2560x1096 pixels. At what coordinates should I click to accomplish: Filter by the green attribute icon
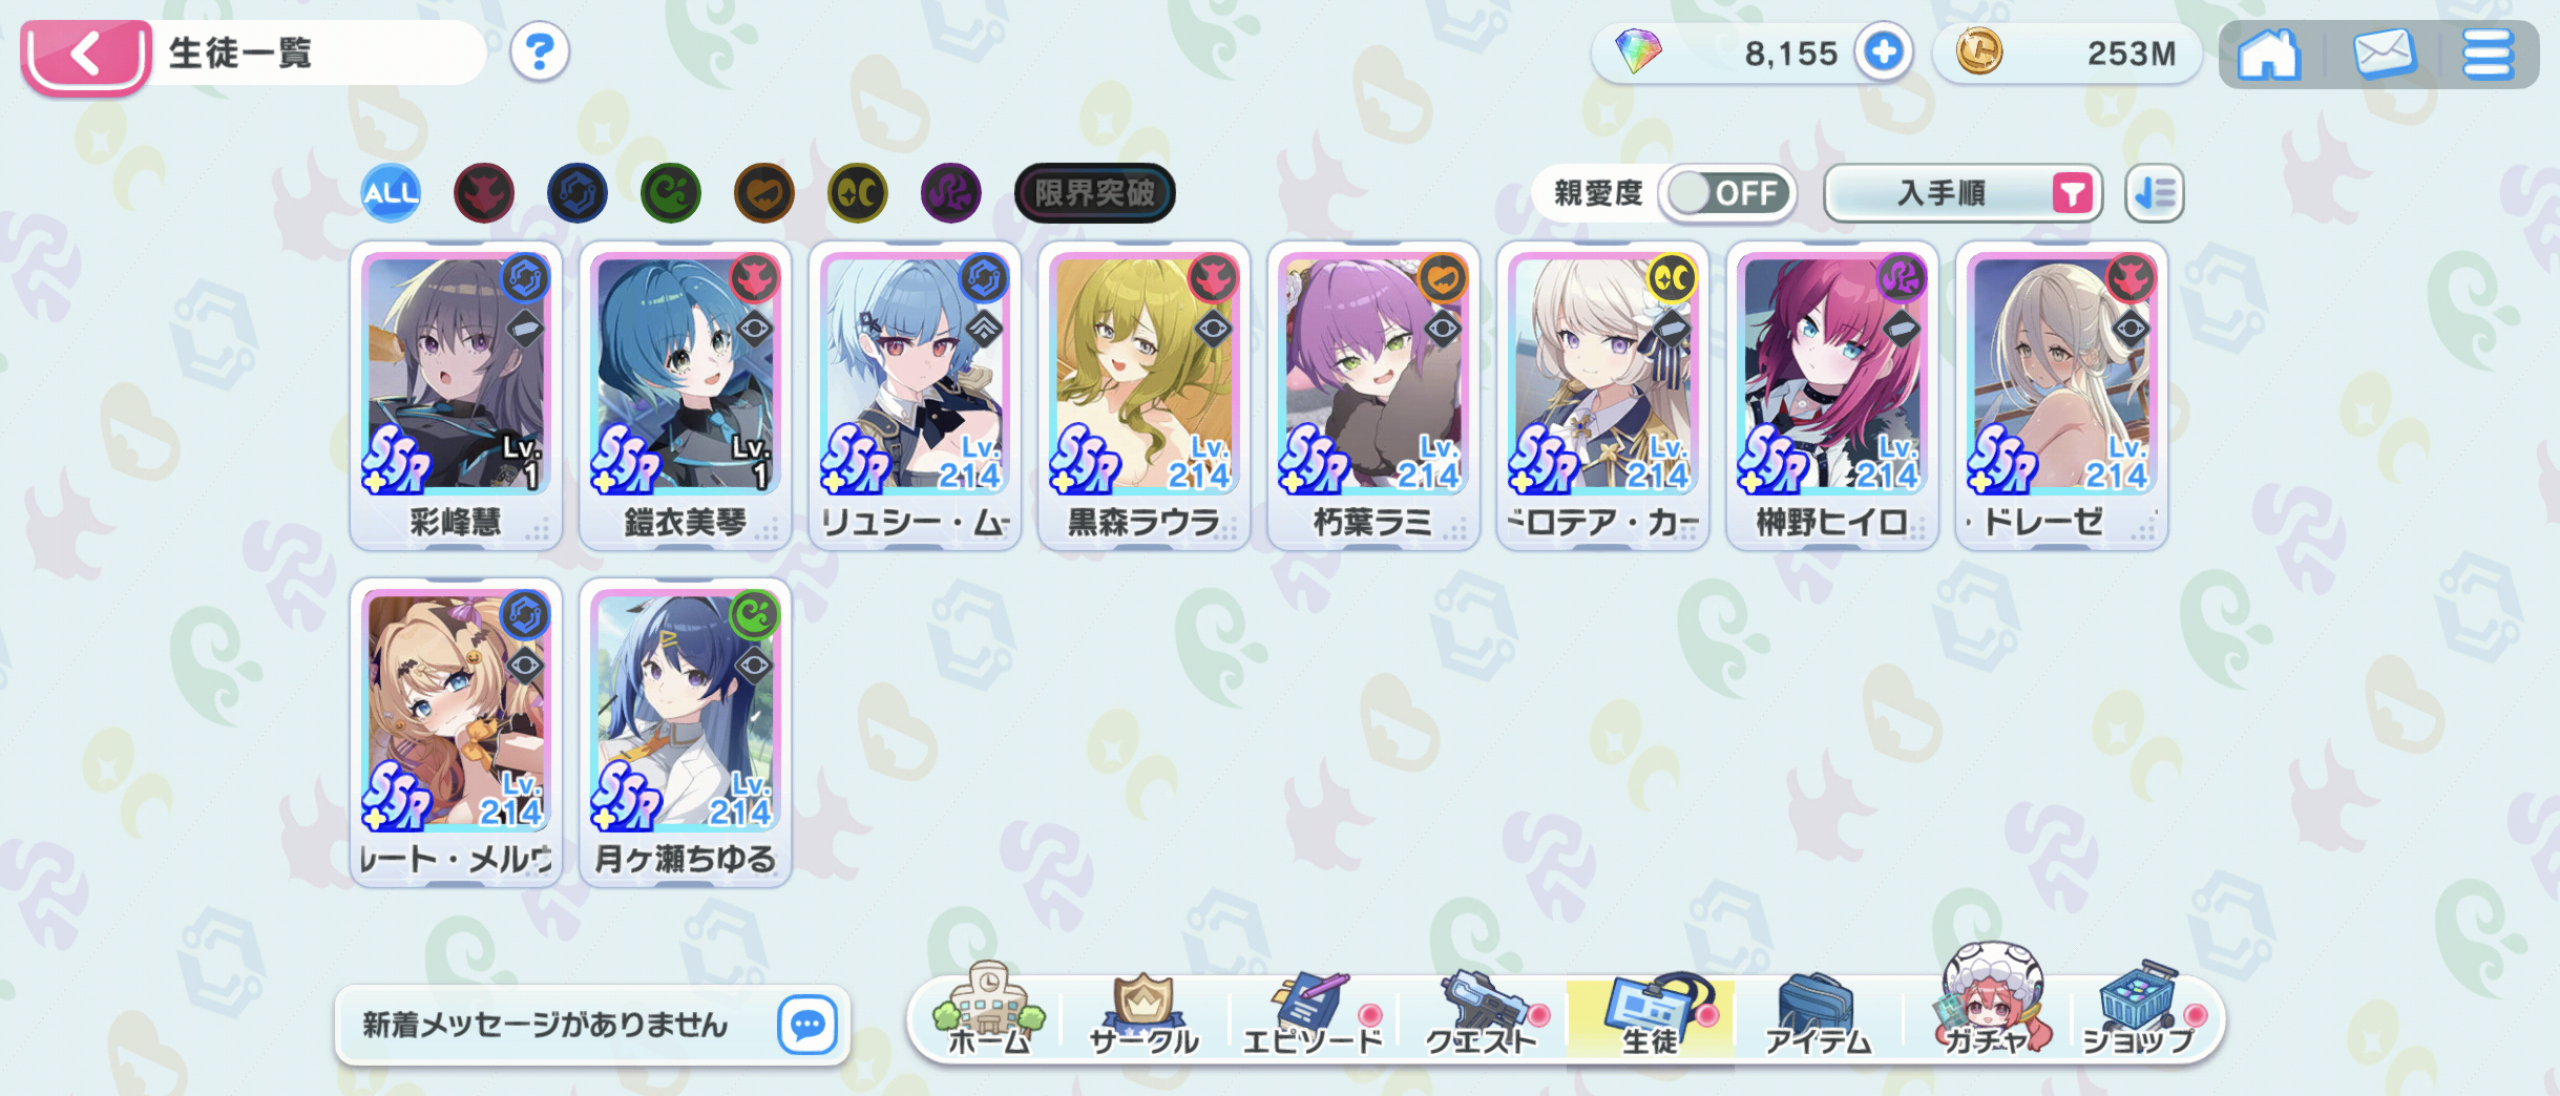pos(671,193)
